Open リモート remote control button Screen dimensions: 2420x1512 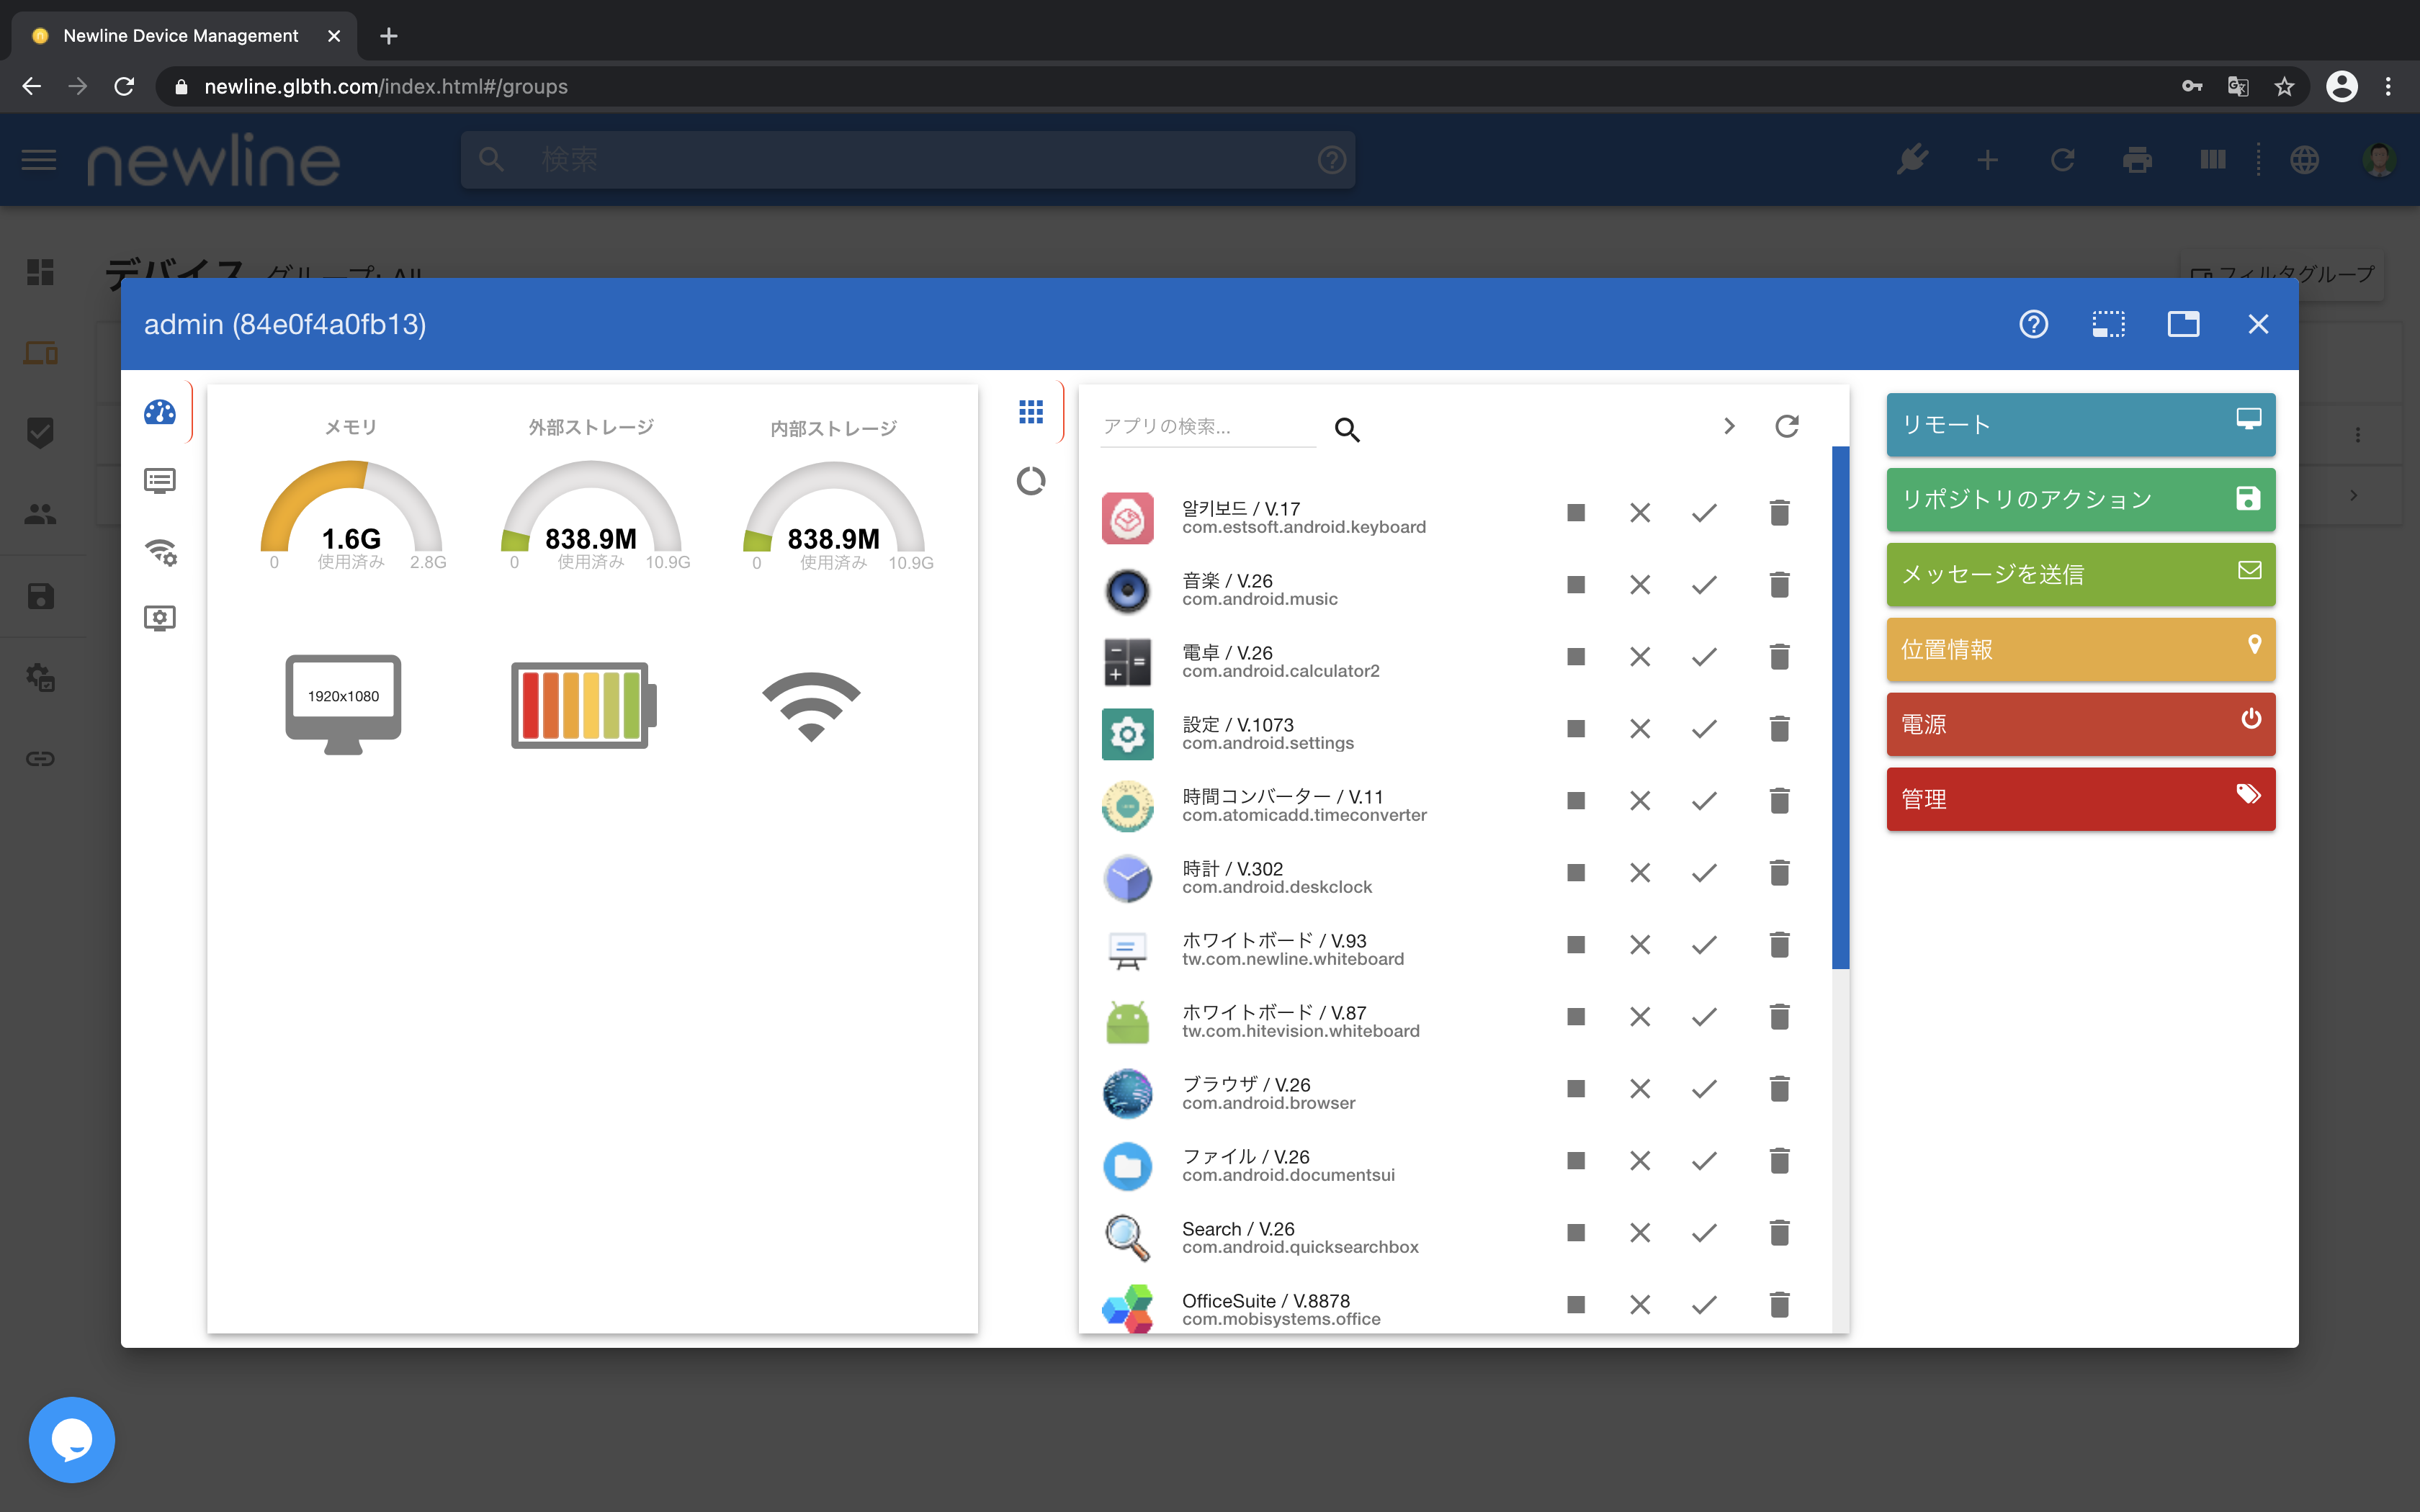click(x=2080, y=424)
